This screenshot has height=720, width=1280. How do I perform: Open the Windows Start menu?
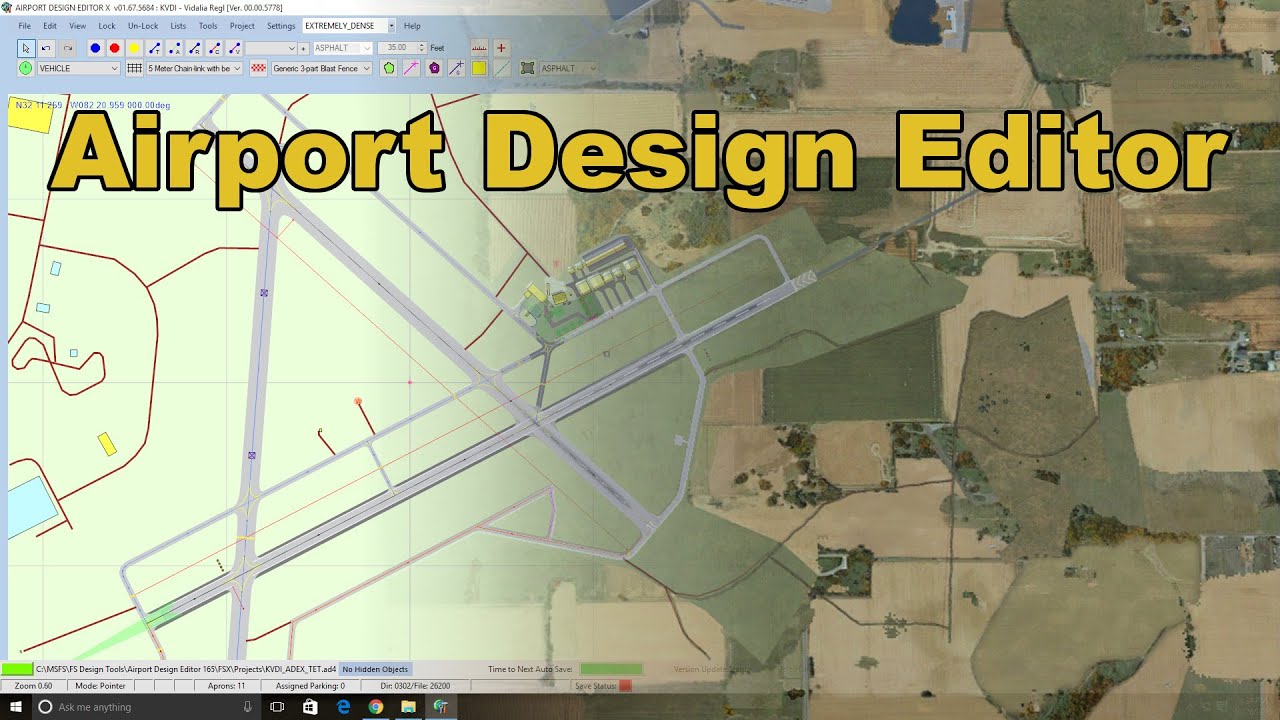pyautogui.click(x=17, y=707)
